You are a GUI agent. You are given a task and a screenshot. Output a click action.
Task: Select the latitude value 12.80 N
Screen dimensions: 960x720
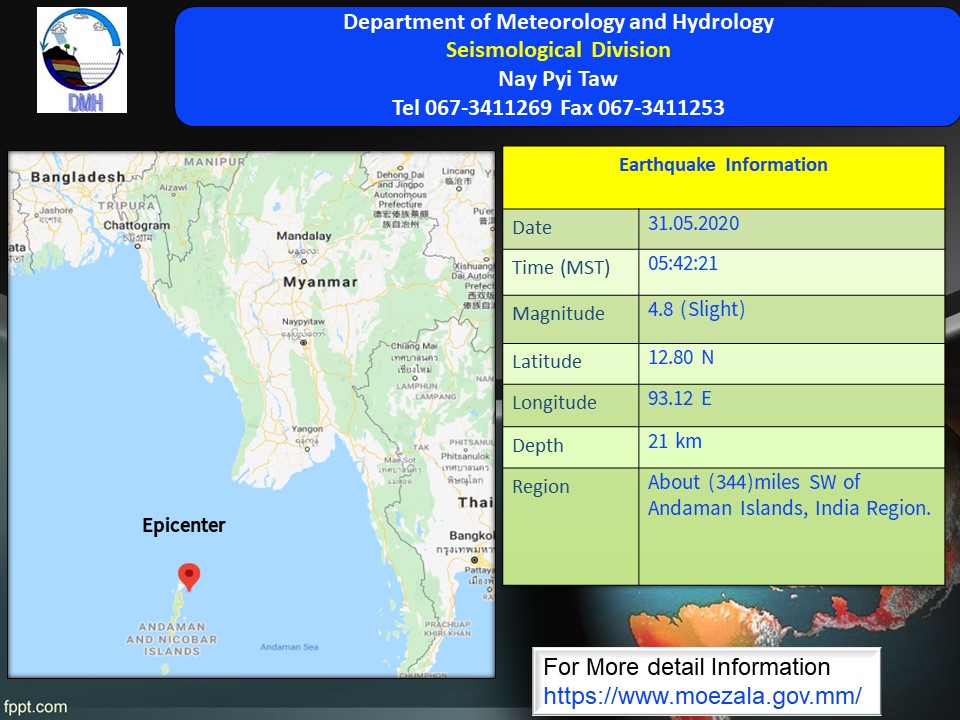[x=681, y=357]
